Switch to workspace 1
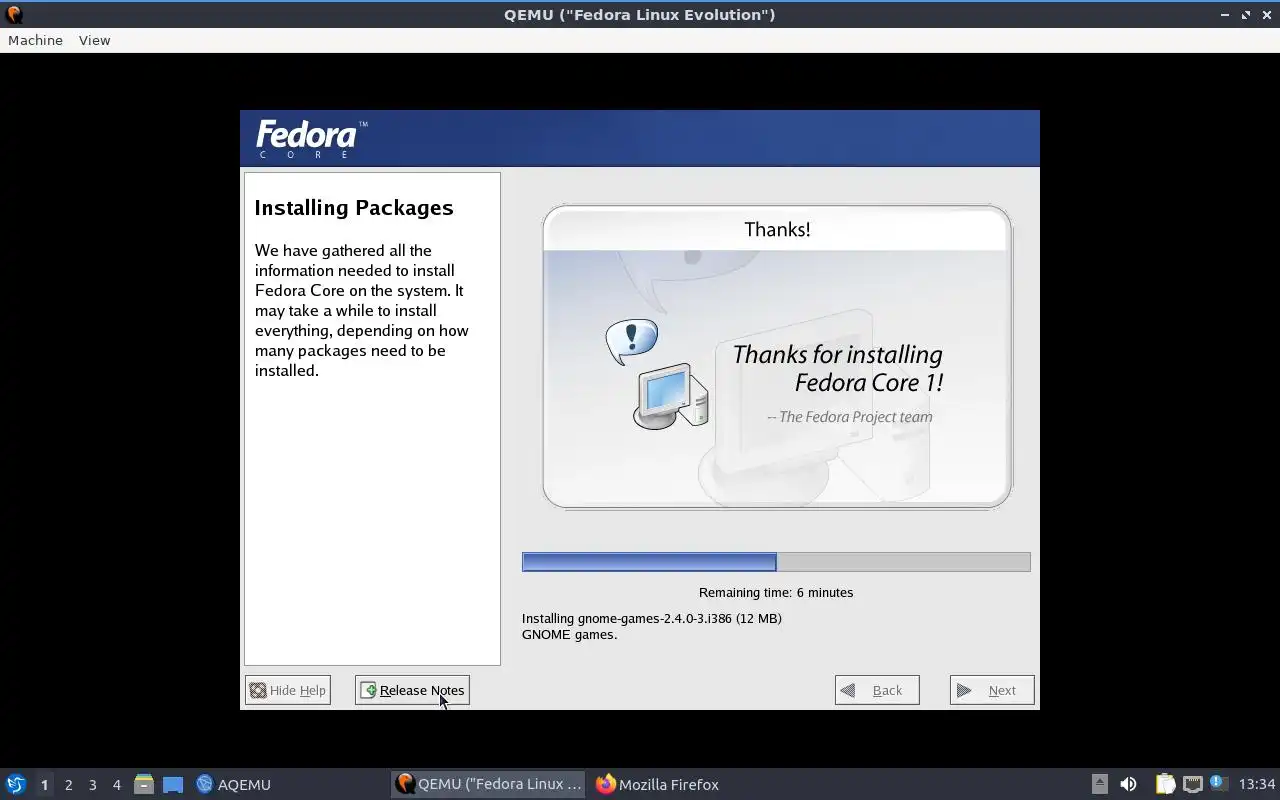 tap(44, 784)
